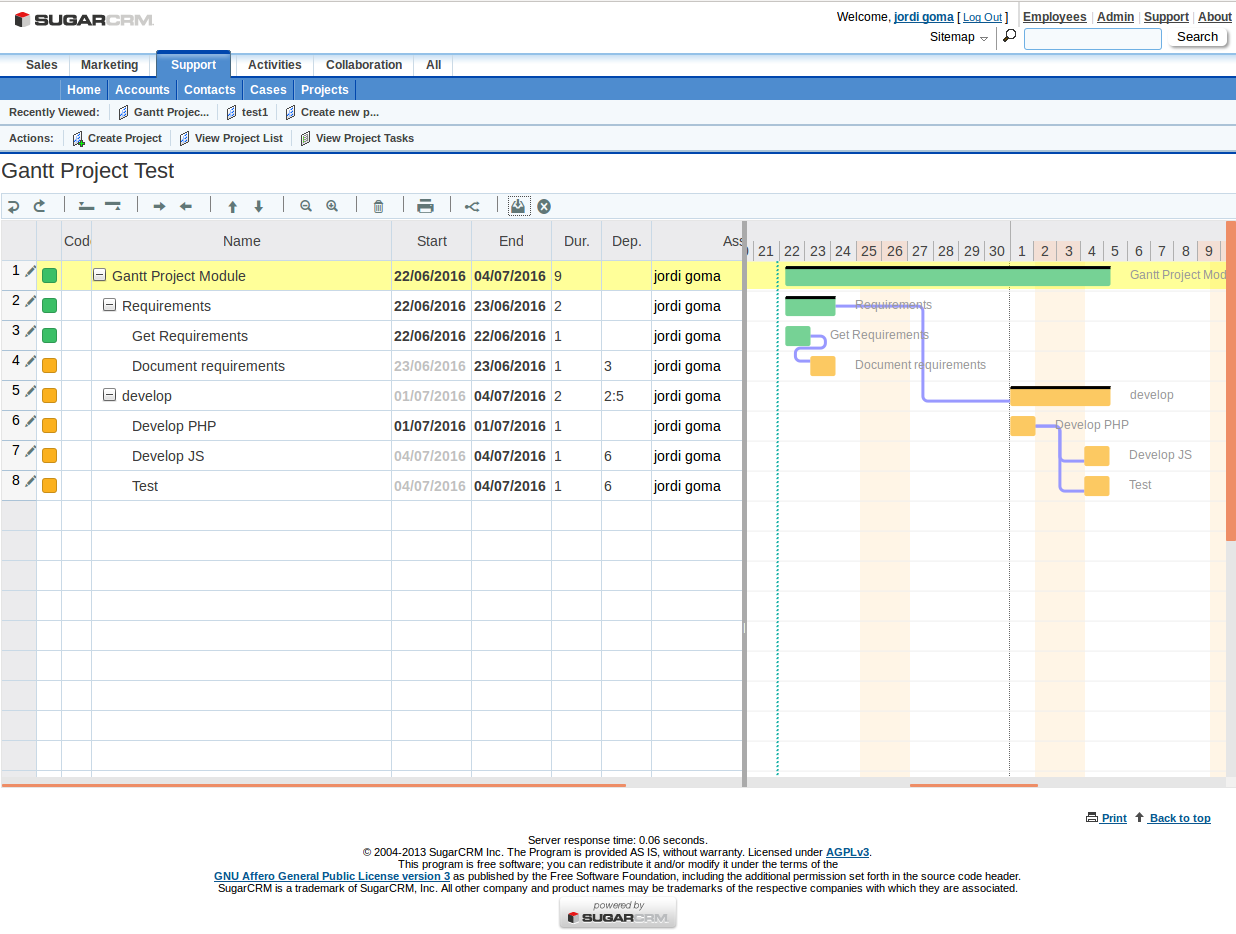The width and height of the screenshot is (1236, 934).
Task: Click the status square of Gantt Project Module
Action: click(49, 276)
